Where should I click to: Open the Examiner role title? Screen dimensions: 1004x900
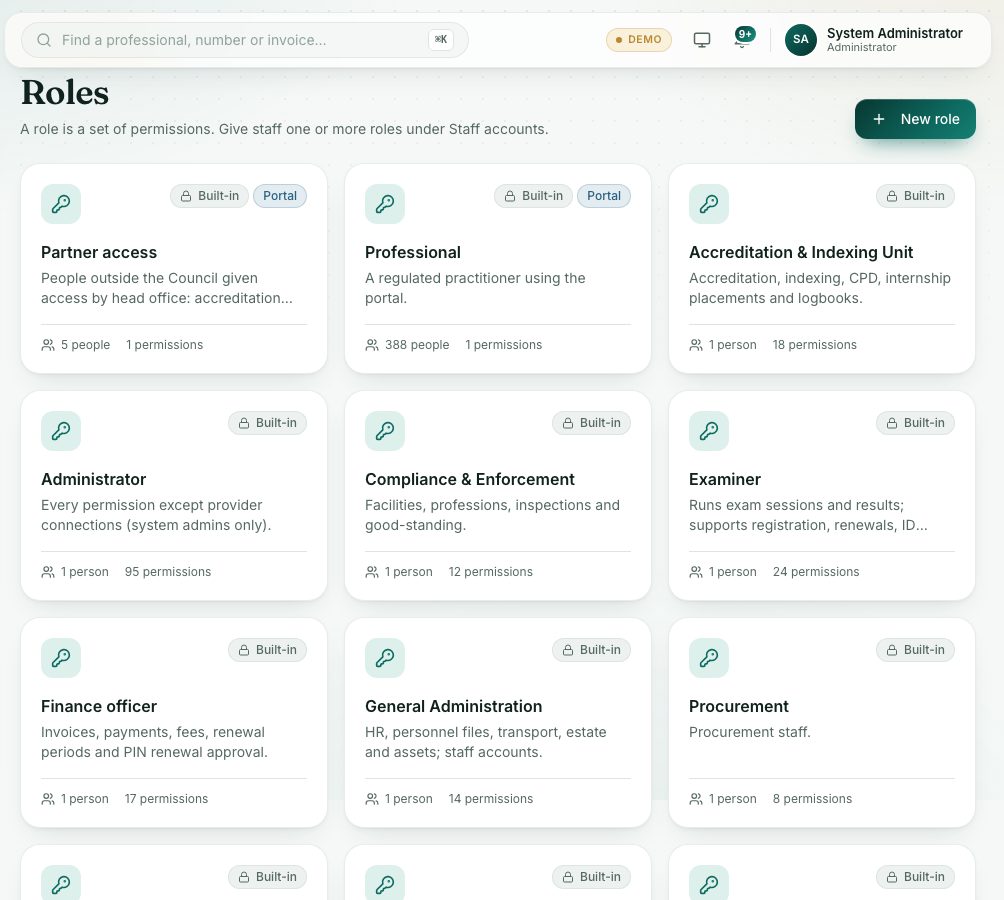[724, 479]
